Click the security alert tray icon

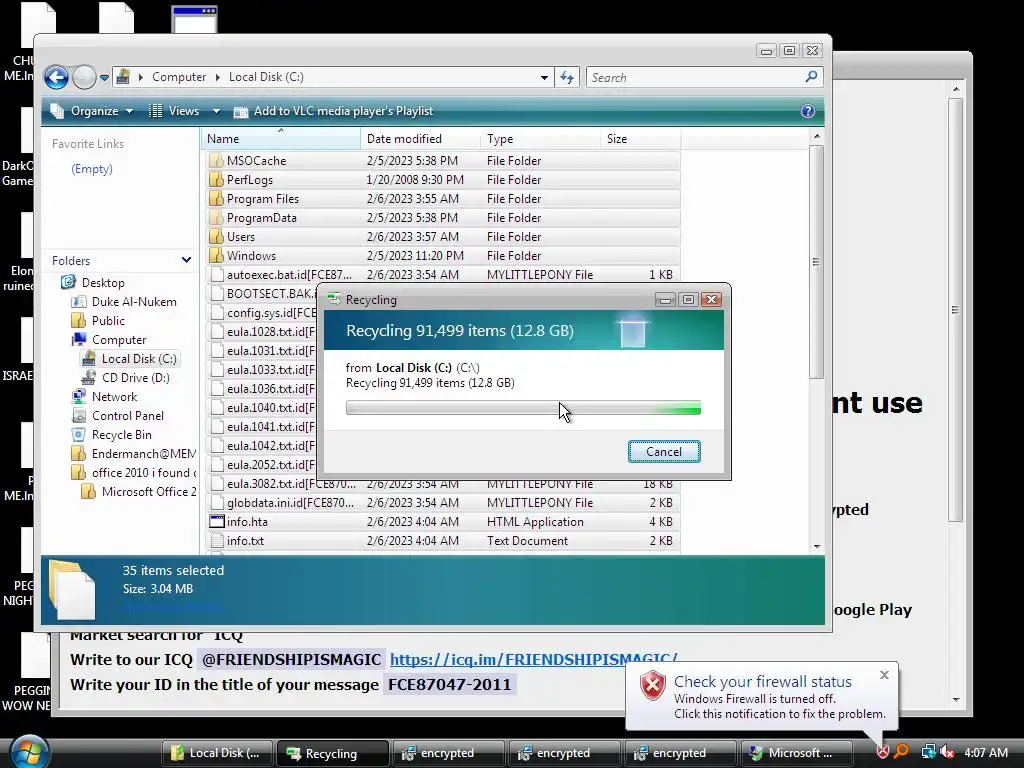click(x=882, y=752)
